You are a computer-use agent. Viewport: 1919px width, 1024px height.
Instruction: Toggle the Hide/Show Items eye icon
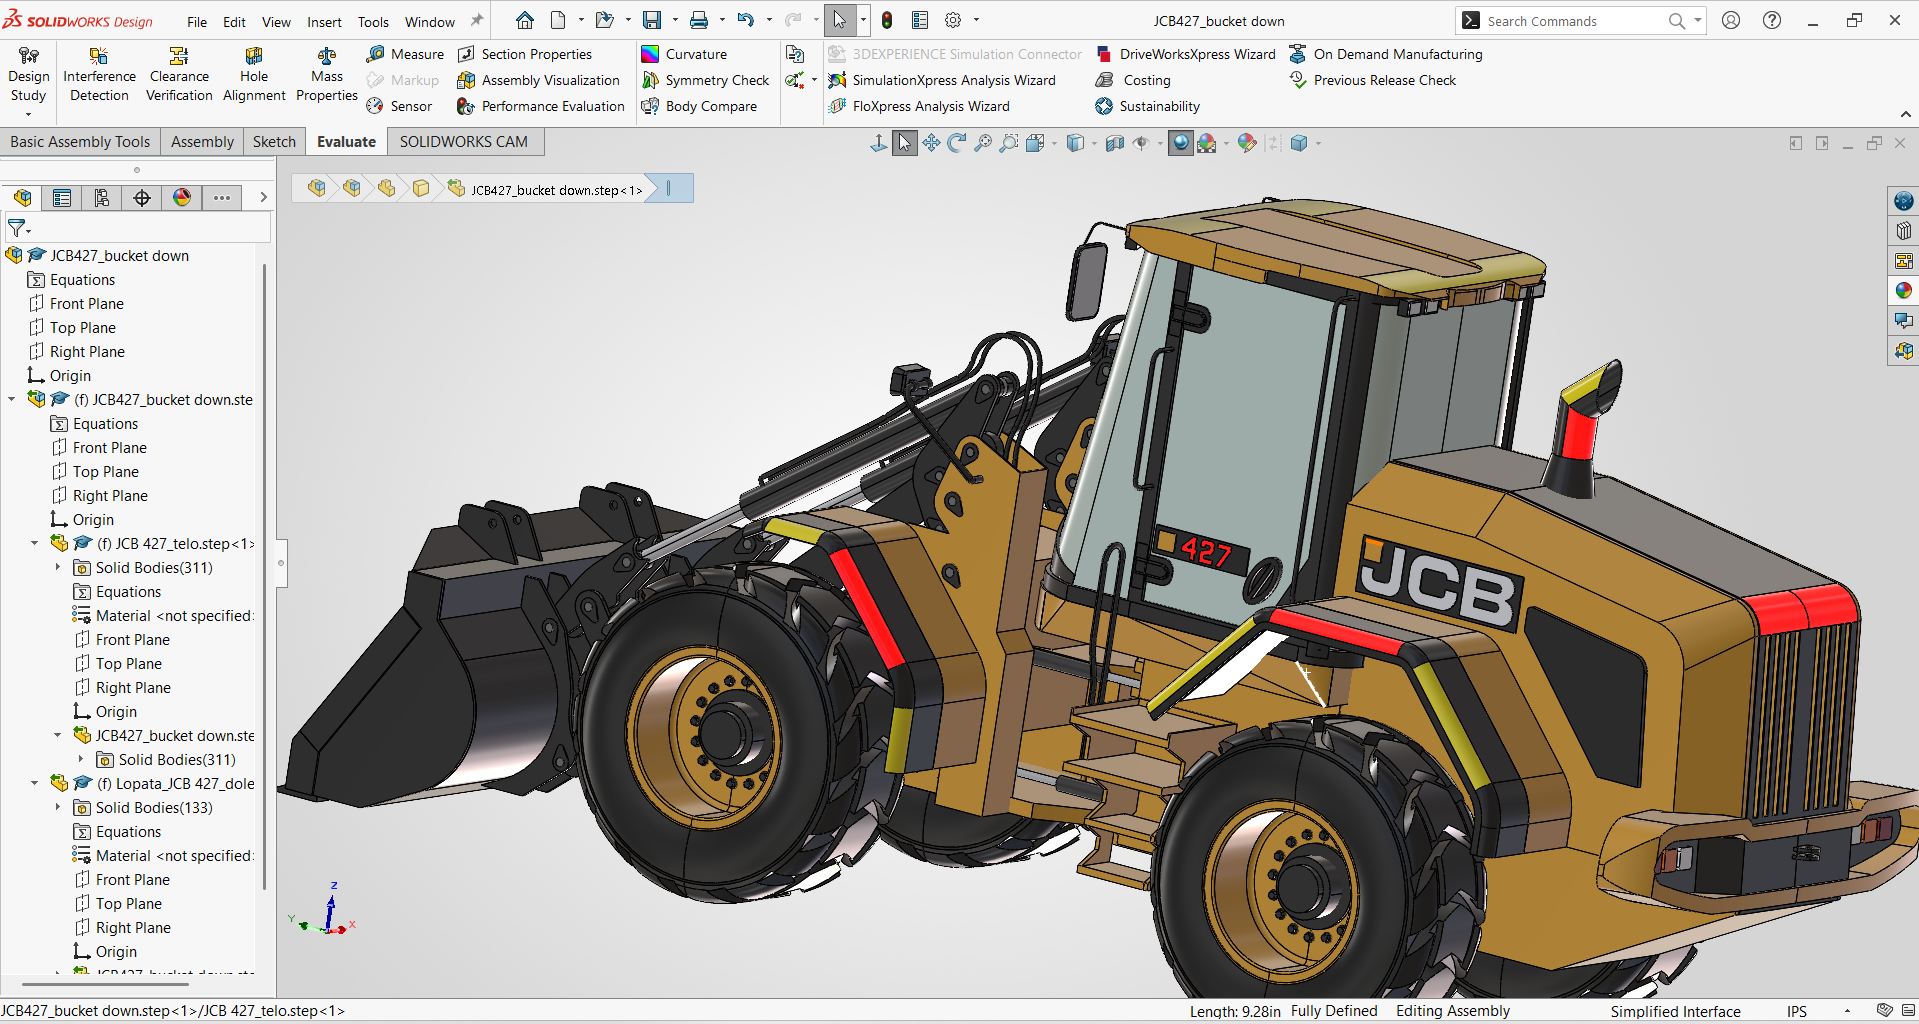1141,143
